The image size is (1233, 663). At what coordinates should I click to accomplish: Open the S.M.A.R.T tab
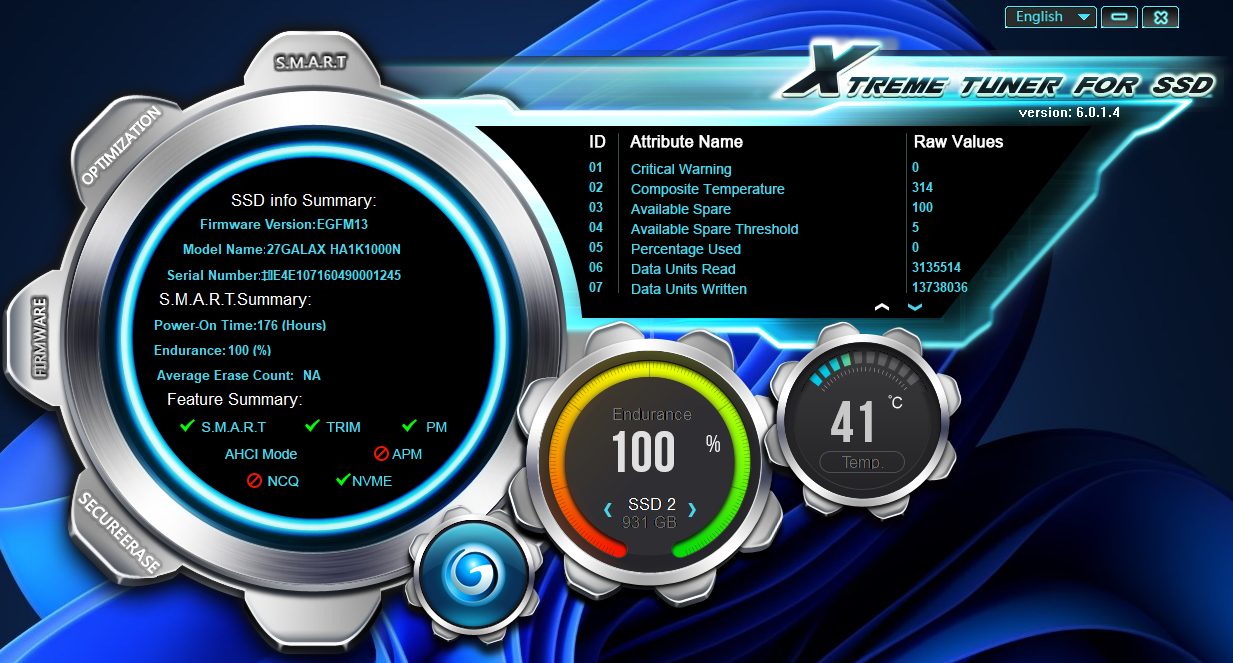pos(311,62)
